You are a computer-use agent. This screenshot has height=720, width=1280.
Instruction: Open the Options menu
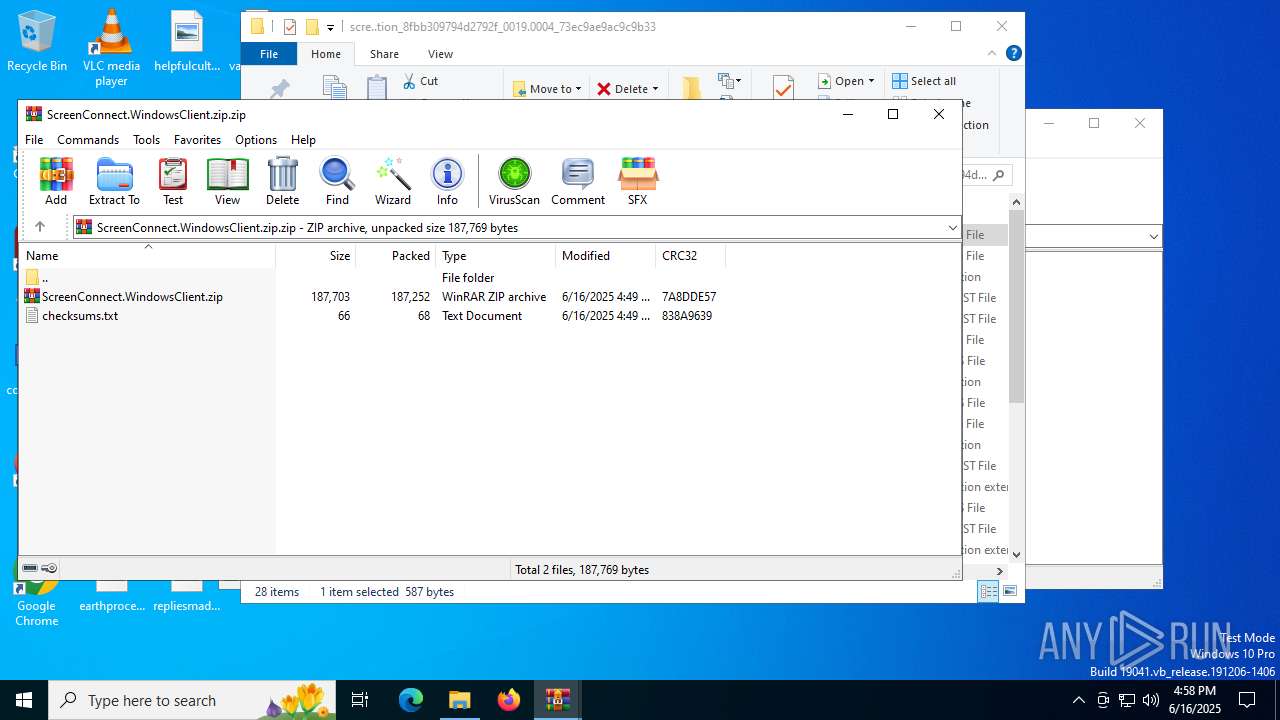click(256, 140)
